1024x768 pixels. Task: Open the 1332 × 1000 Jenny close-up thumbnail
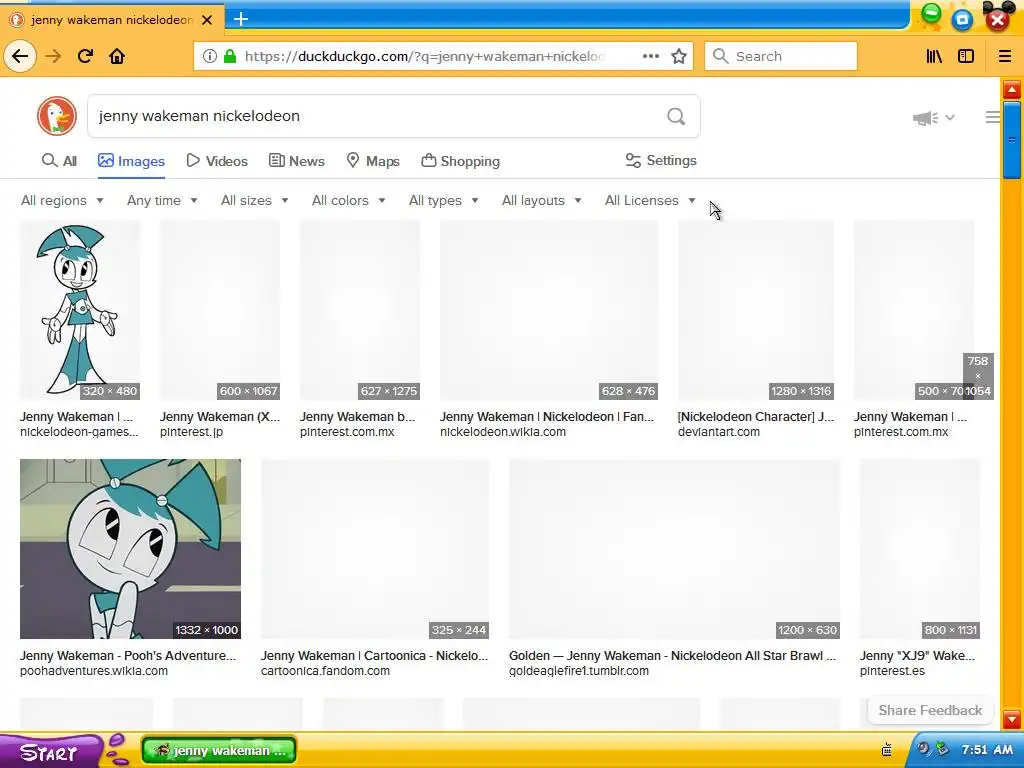point(130,549)
